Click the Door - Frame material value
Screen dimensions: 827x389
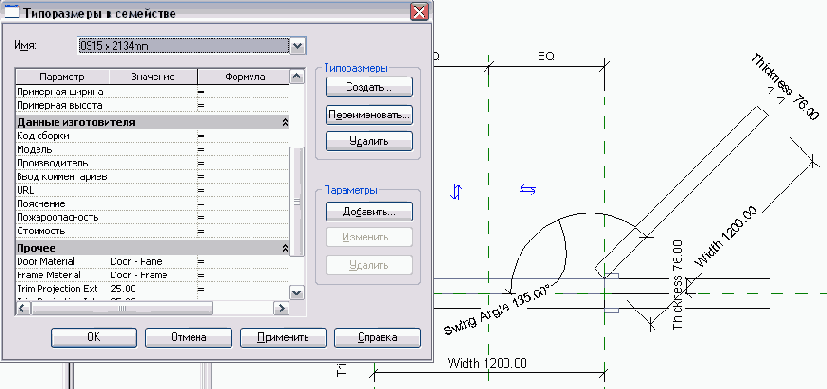point(139,275)
